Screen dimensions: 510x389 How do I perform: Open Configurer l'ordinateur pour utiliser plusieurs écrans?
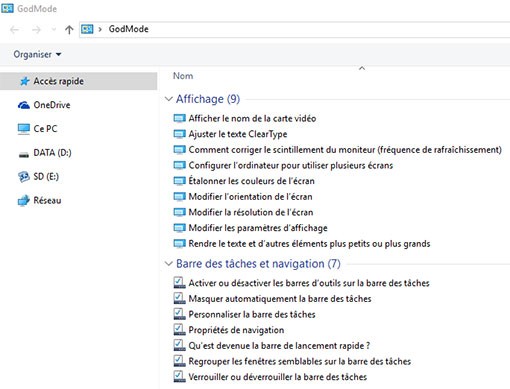point(291,165)
